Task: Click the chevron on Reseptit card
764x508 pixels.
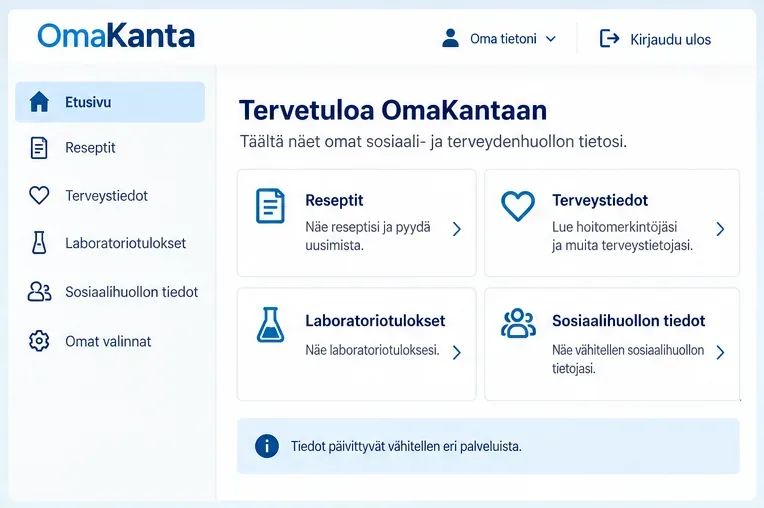Action: click(x=457, y=229)
